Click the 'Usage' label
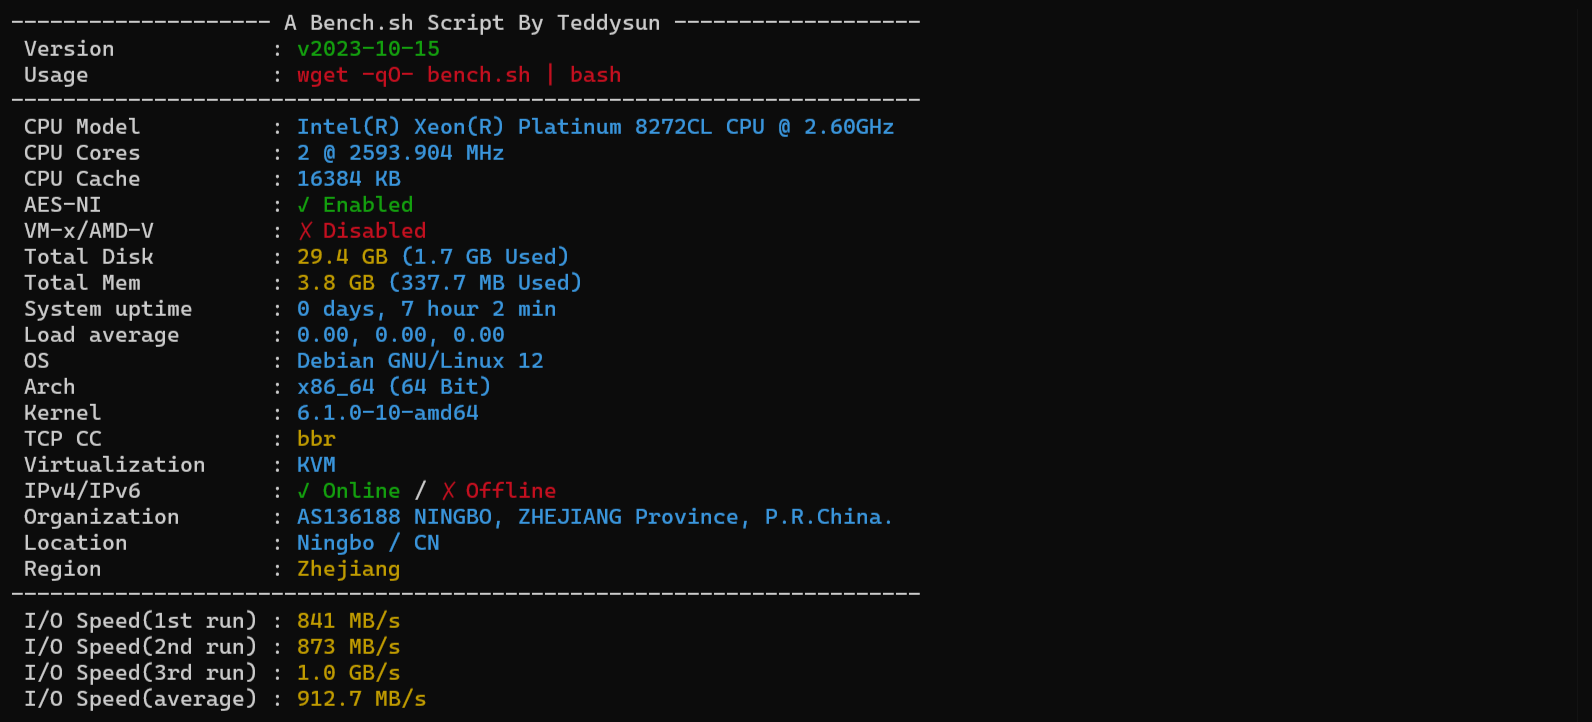The width and height of the screenshot is (1592, 722). pos(56,75)
